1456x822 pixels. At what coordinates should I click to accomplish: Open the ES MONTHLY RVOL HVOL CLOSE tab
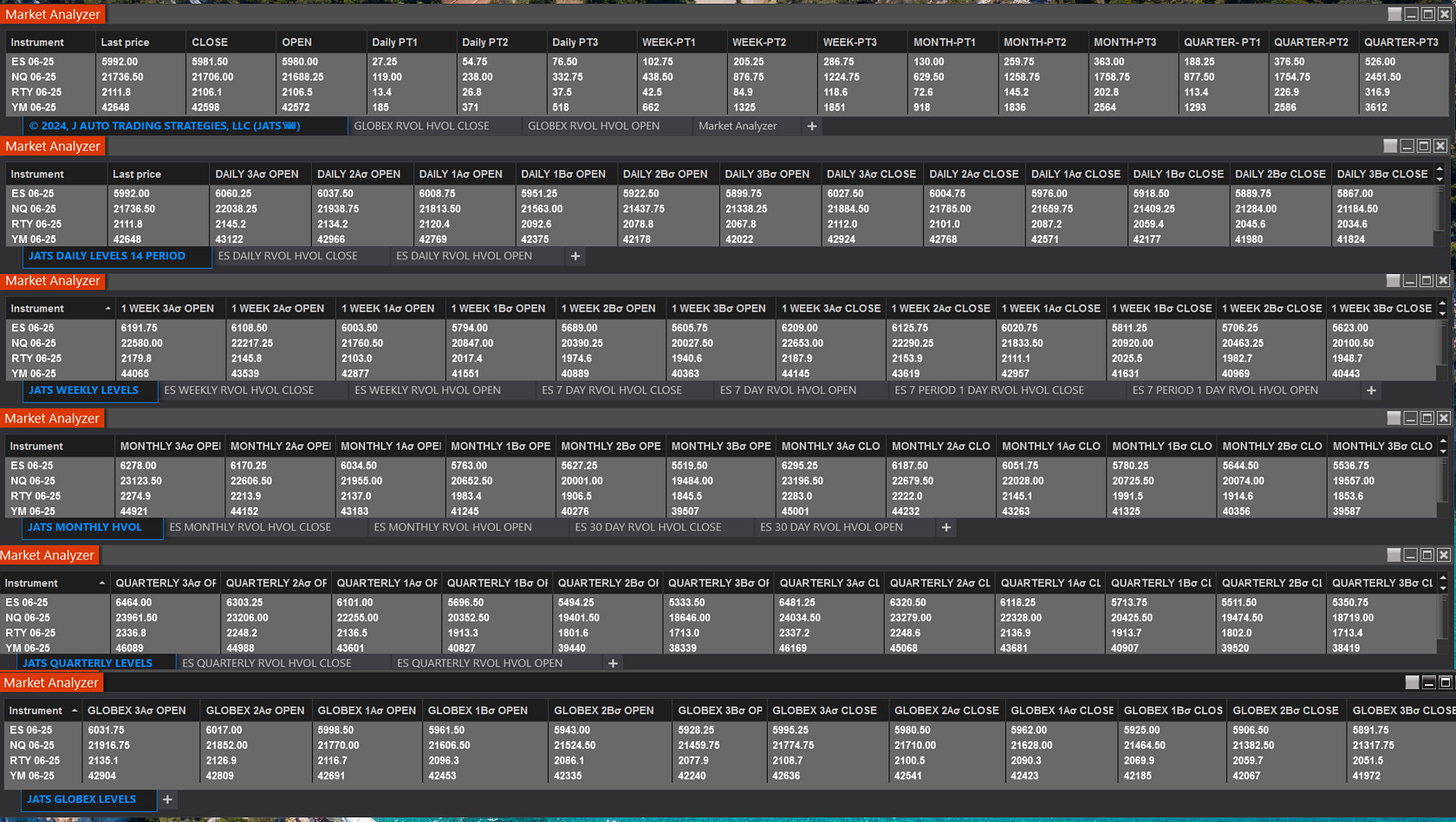tap(250, 527)
